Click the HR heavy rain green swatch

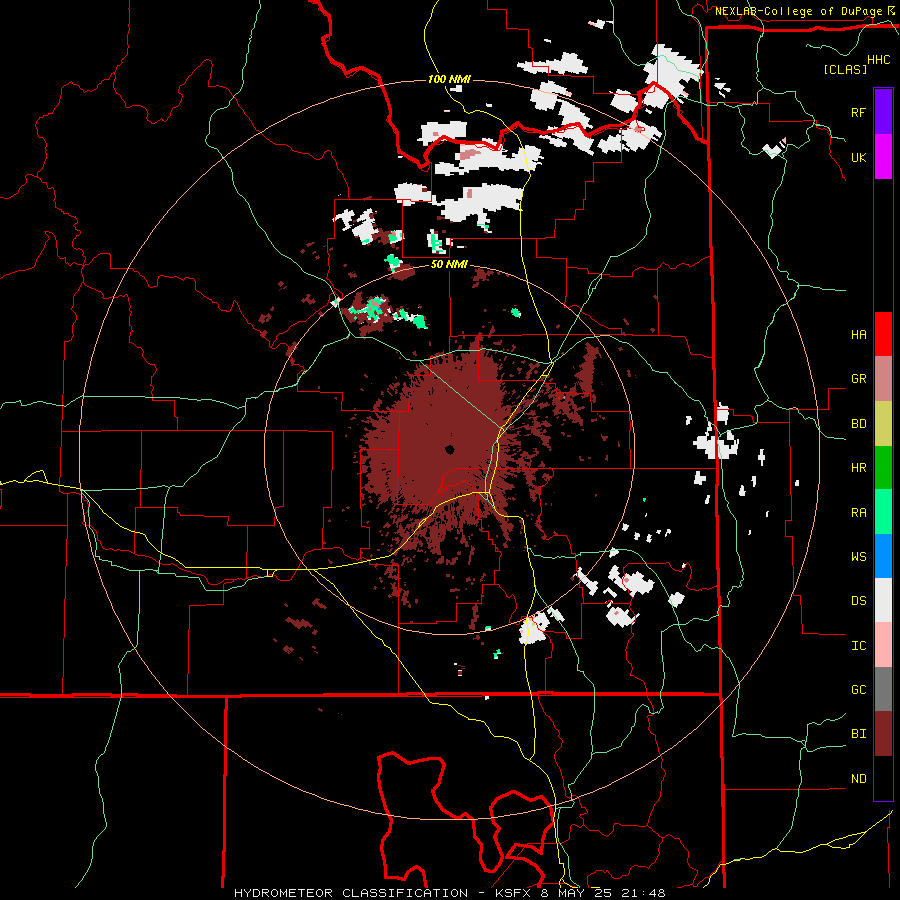point(883,467)
